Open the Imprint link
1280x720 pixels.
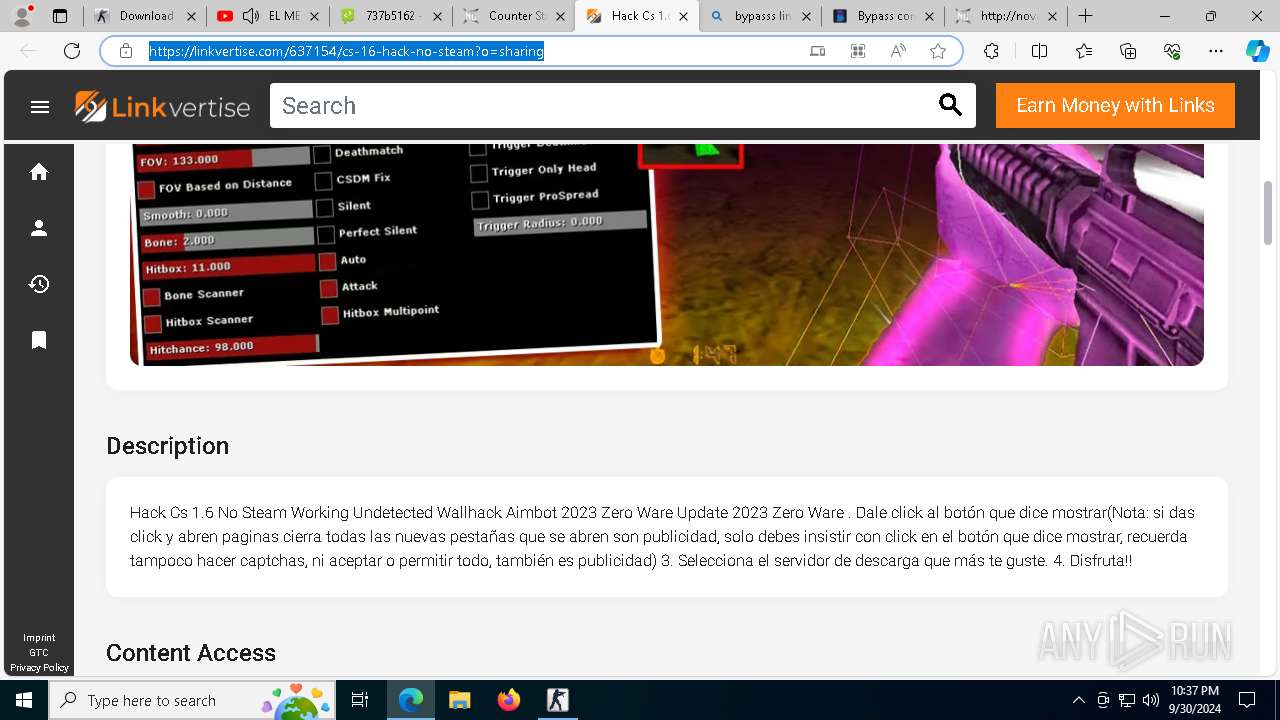click(x=39, y=638)
